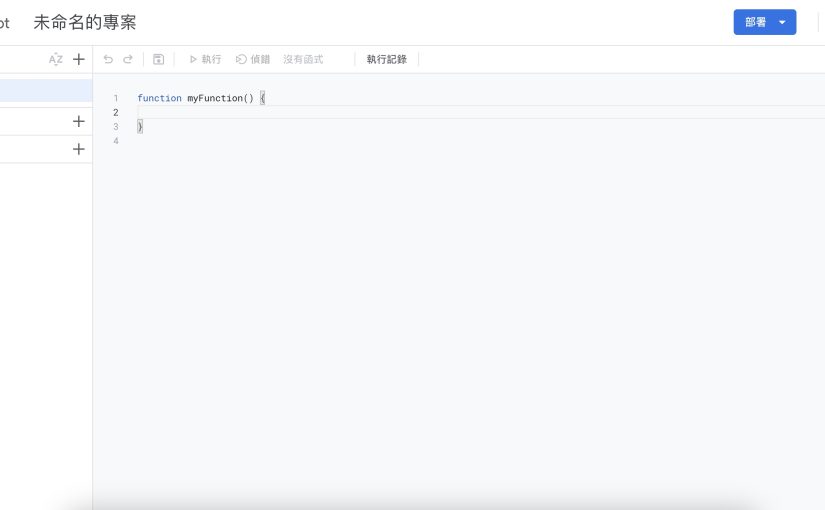
Task: Click the redo arrow in the editor toolbar
Action: 128,60
